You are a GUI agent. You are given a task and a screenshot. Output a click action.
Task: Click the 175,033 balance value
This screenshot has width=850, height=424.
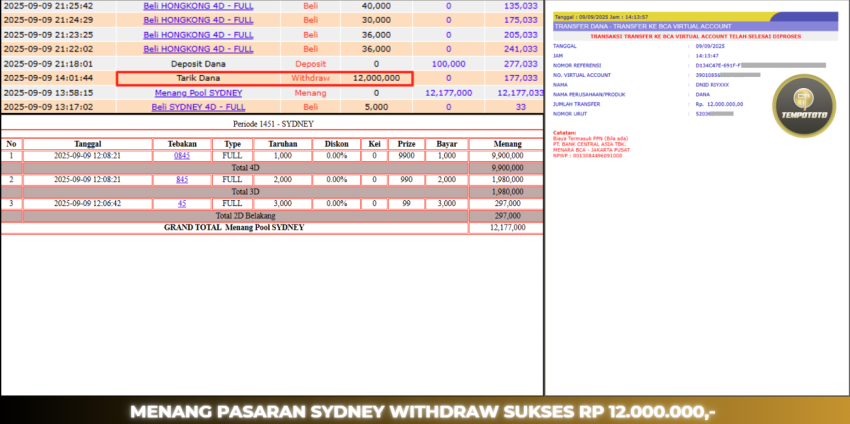[520, 20]
